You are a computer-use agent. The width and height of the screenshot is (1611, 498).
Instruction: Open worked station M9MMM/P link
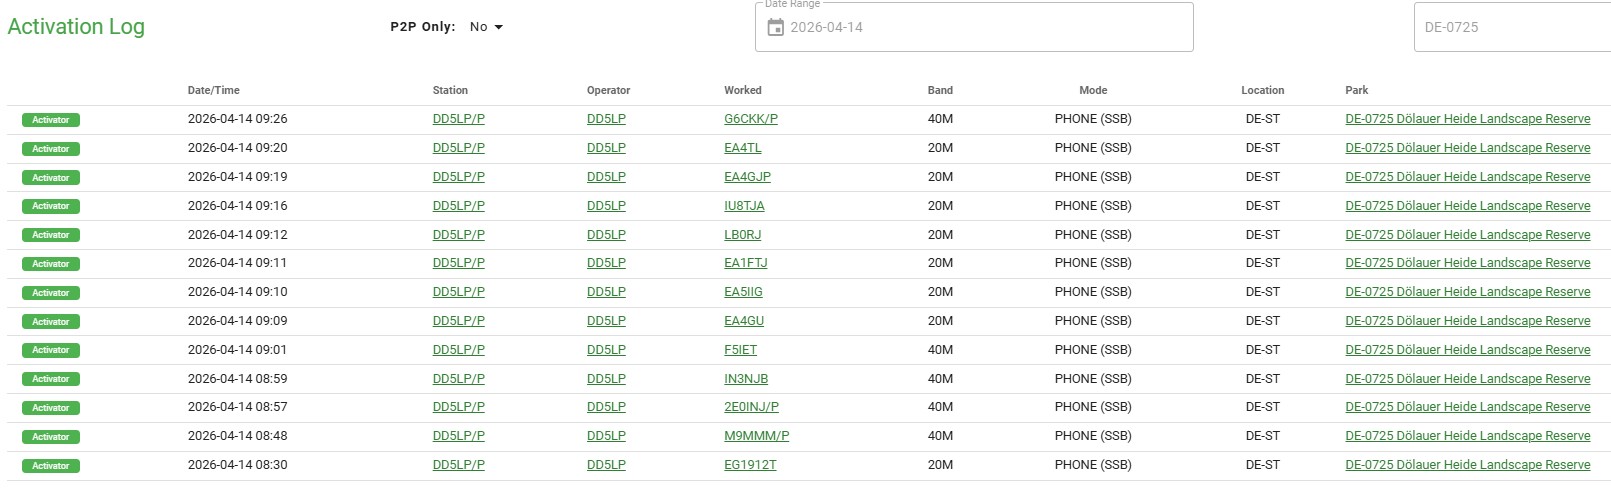pyautogui.click(x=756, y=436)
